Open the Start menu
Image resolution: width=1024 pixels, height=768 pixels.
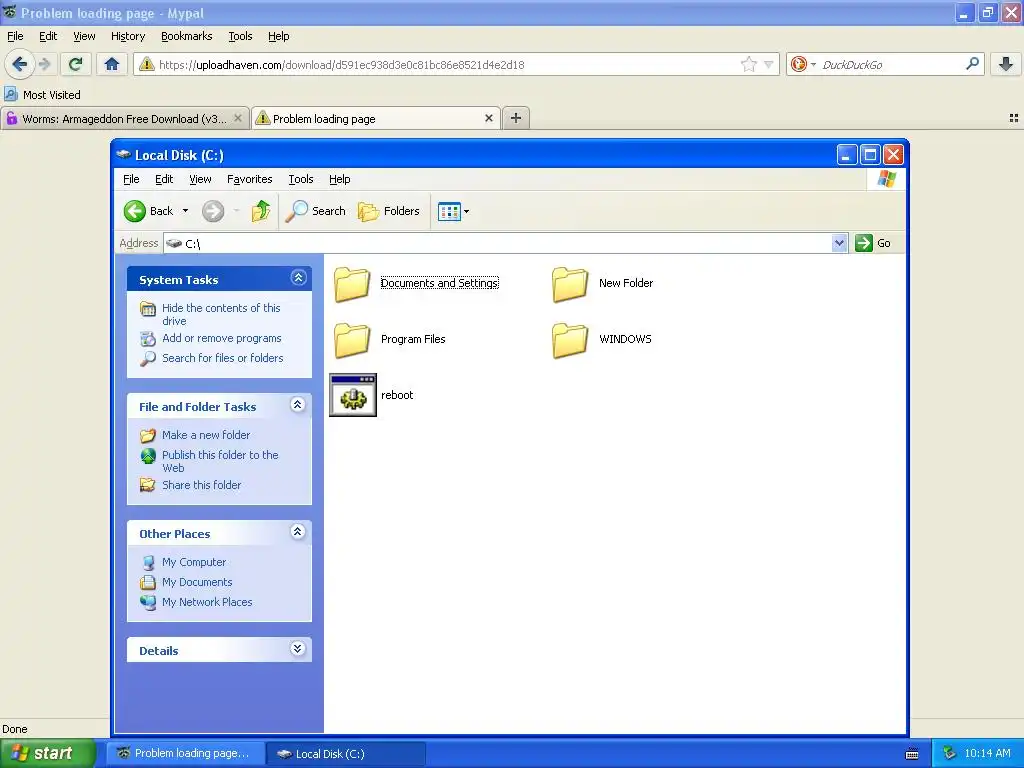[47, 753]
